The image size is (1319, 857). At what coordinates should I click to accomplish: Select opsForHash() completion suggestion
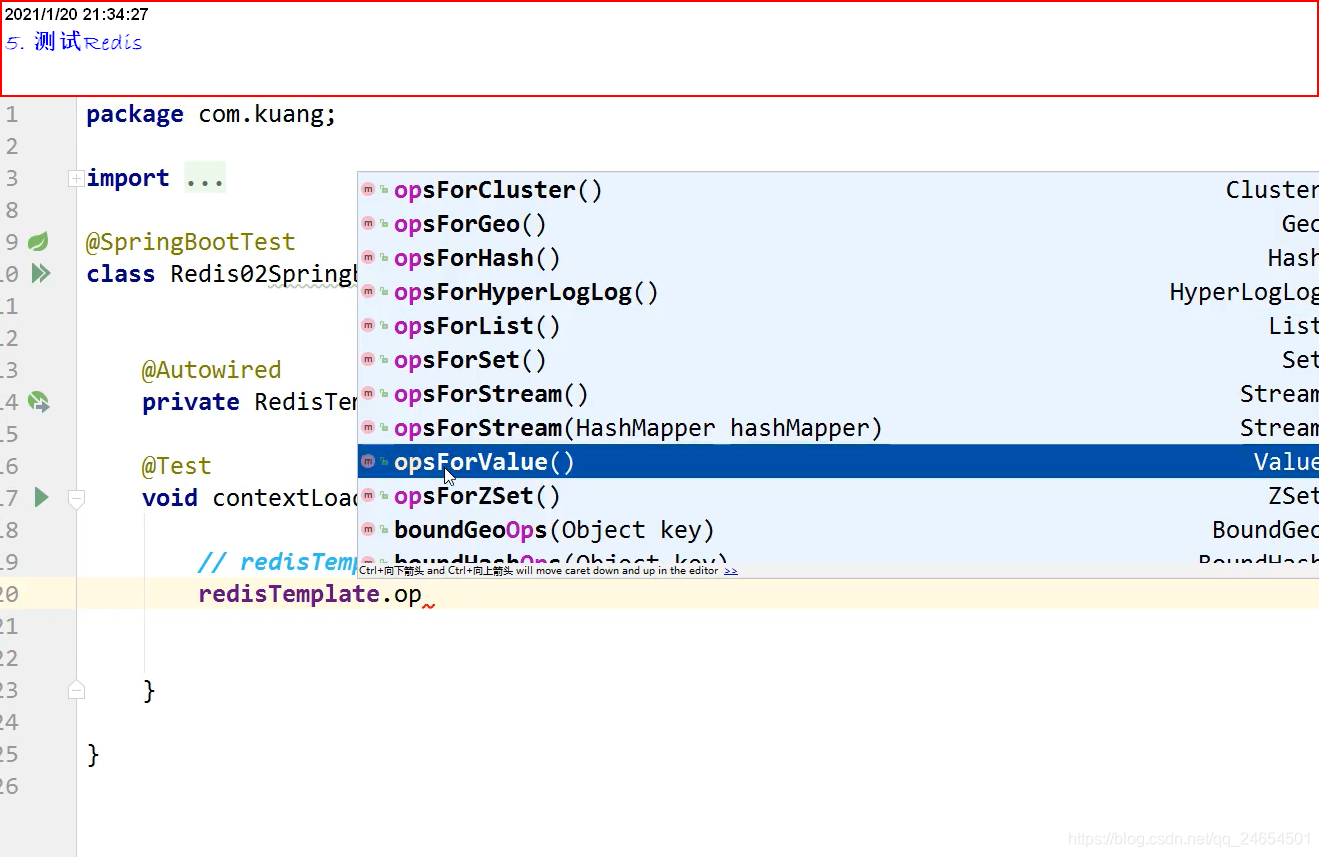pos(838,258)
